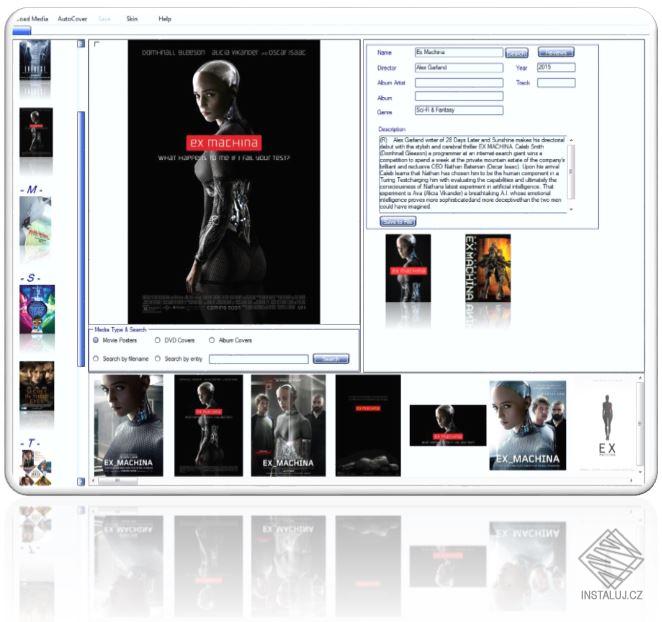This screenshot has width=662, height=622.
Task: Click the down arrow icon at media list bottom
Action: 81,481
